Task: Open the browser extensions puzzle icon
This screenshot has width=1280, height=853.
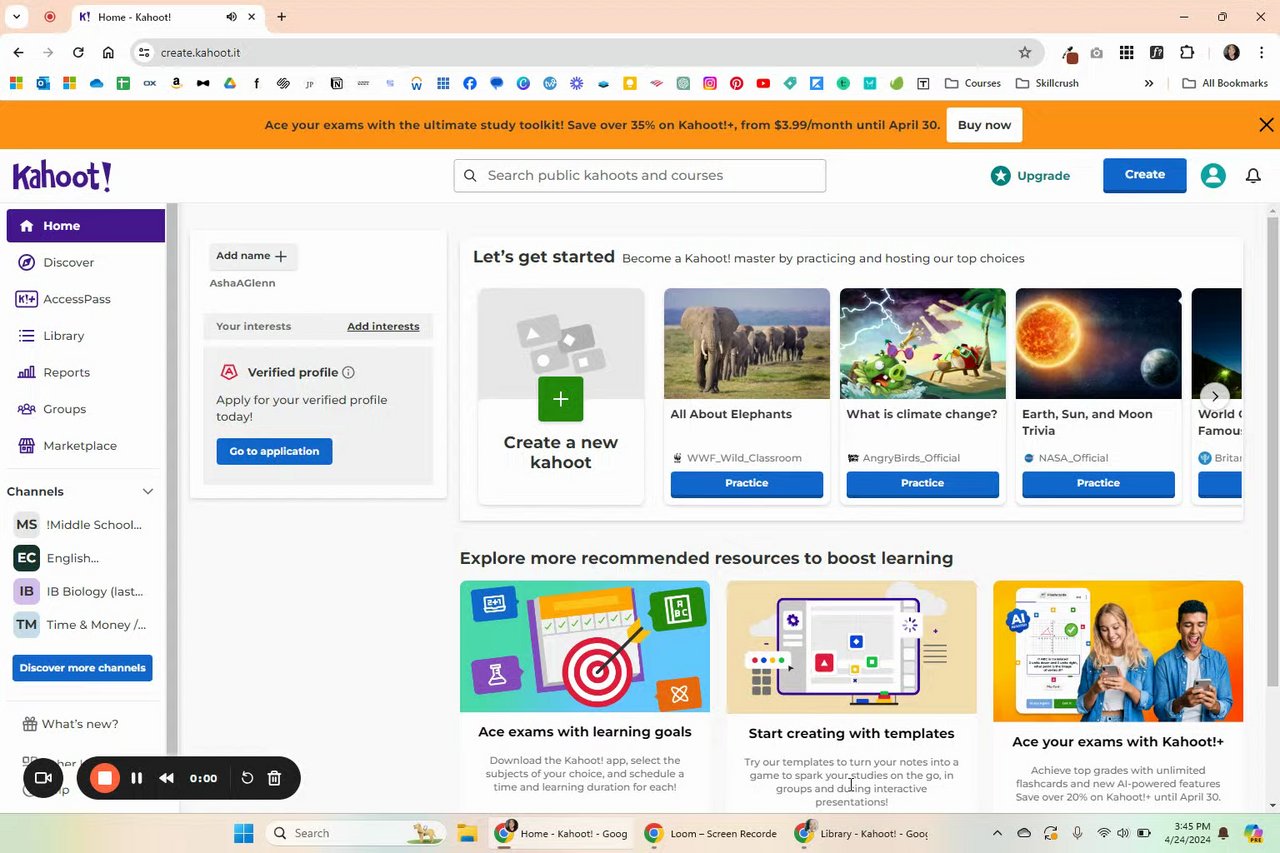Action: 1187,52
